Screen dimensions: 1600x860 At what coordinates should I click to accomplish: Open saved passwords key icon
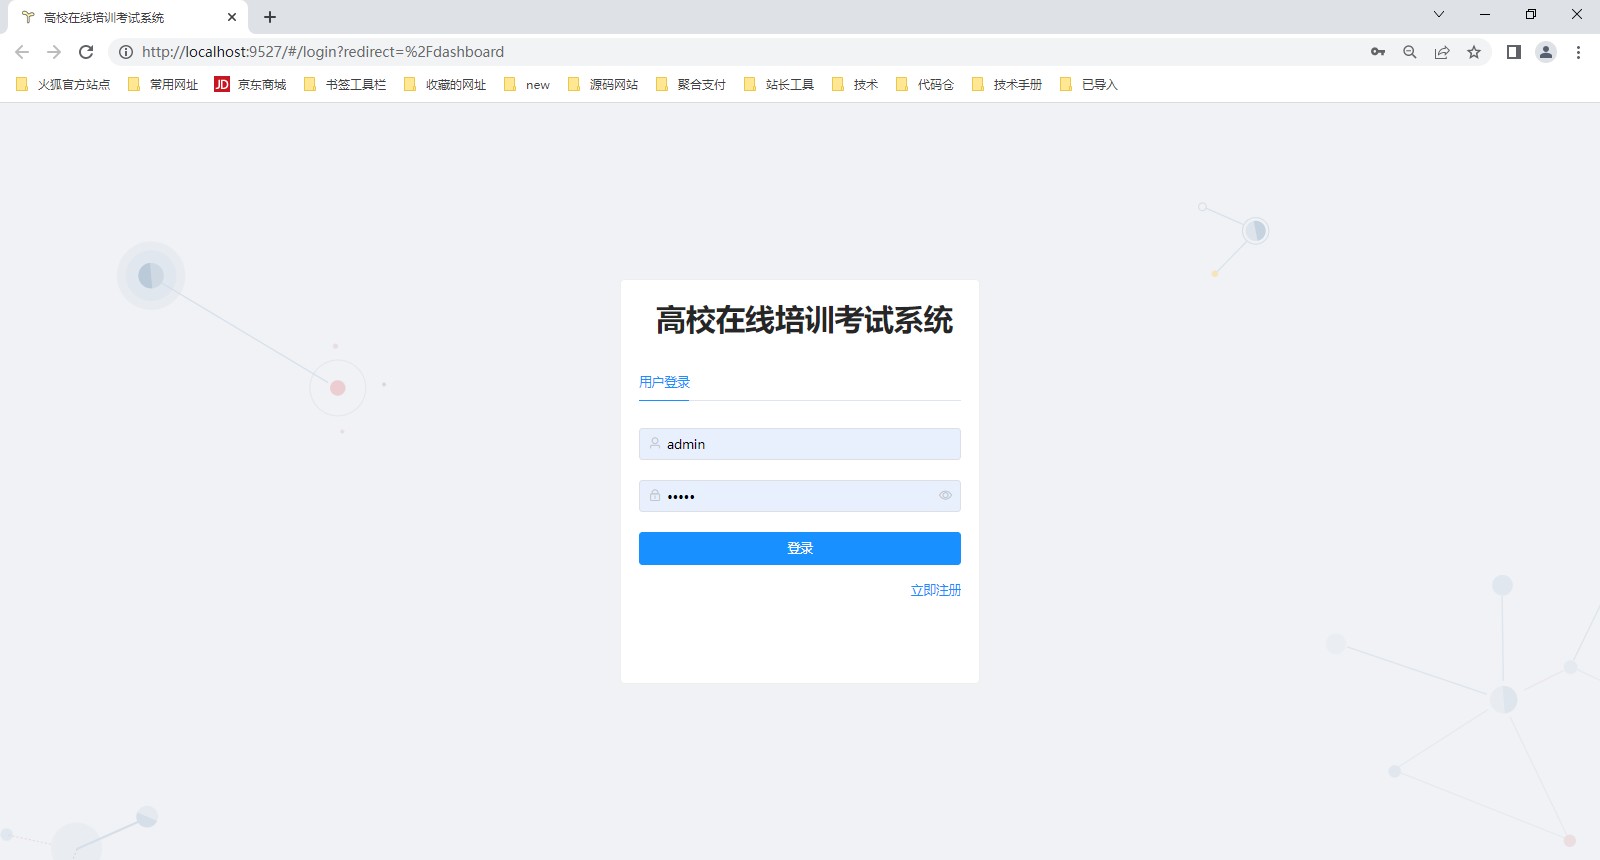1378,52
